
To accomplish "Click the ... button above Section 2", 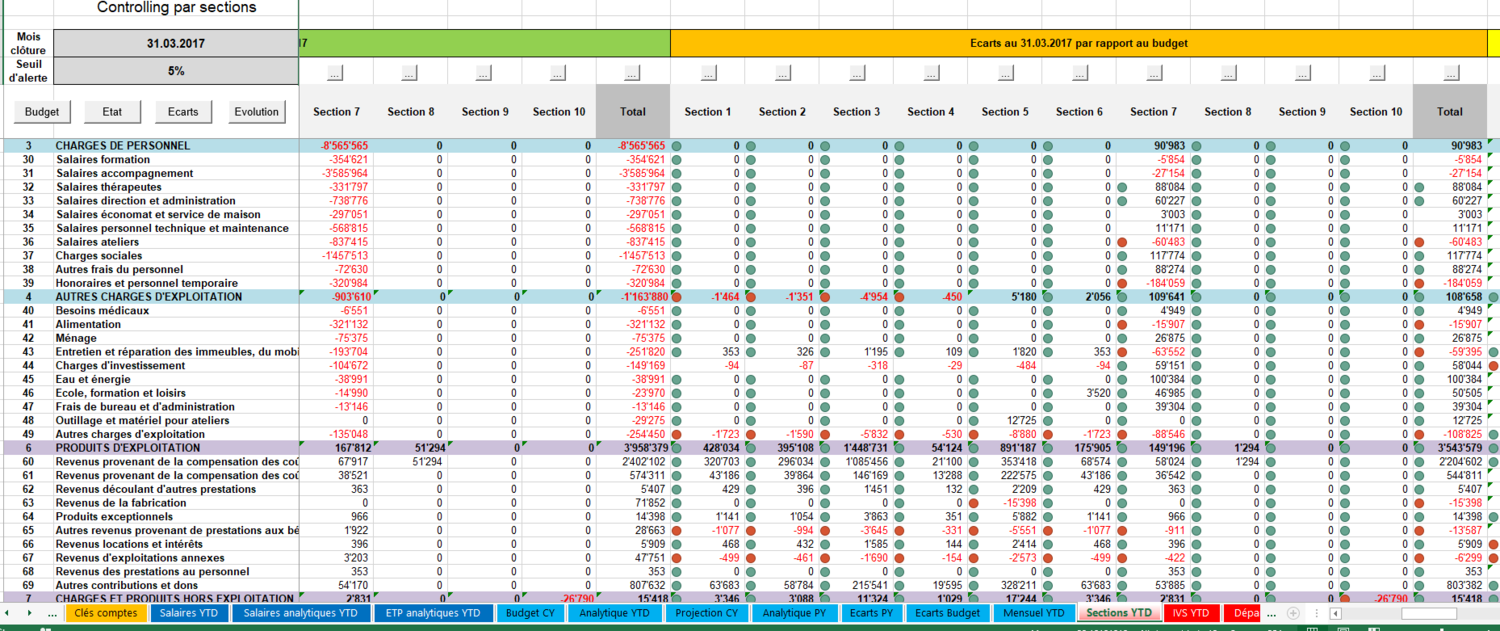I will (781, 73).
